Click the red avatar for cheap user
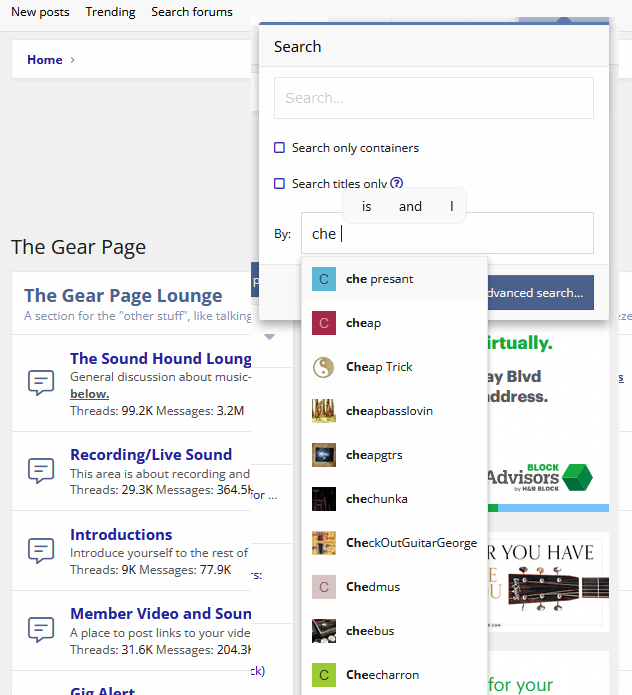632x695 pixels. 324,323
